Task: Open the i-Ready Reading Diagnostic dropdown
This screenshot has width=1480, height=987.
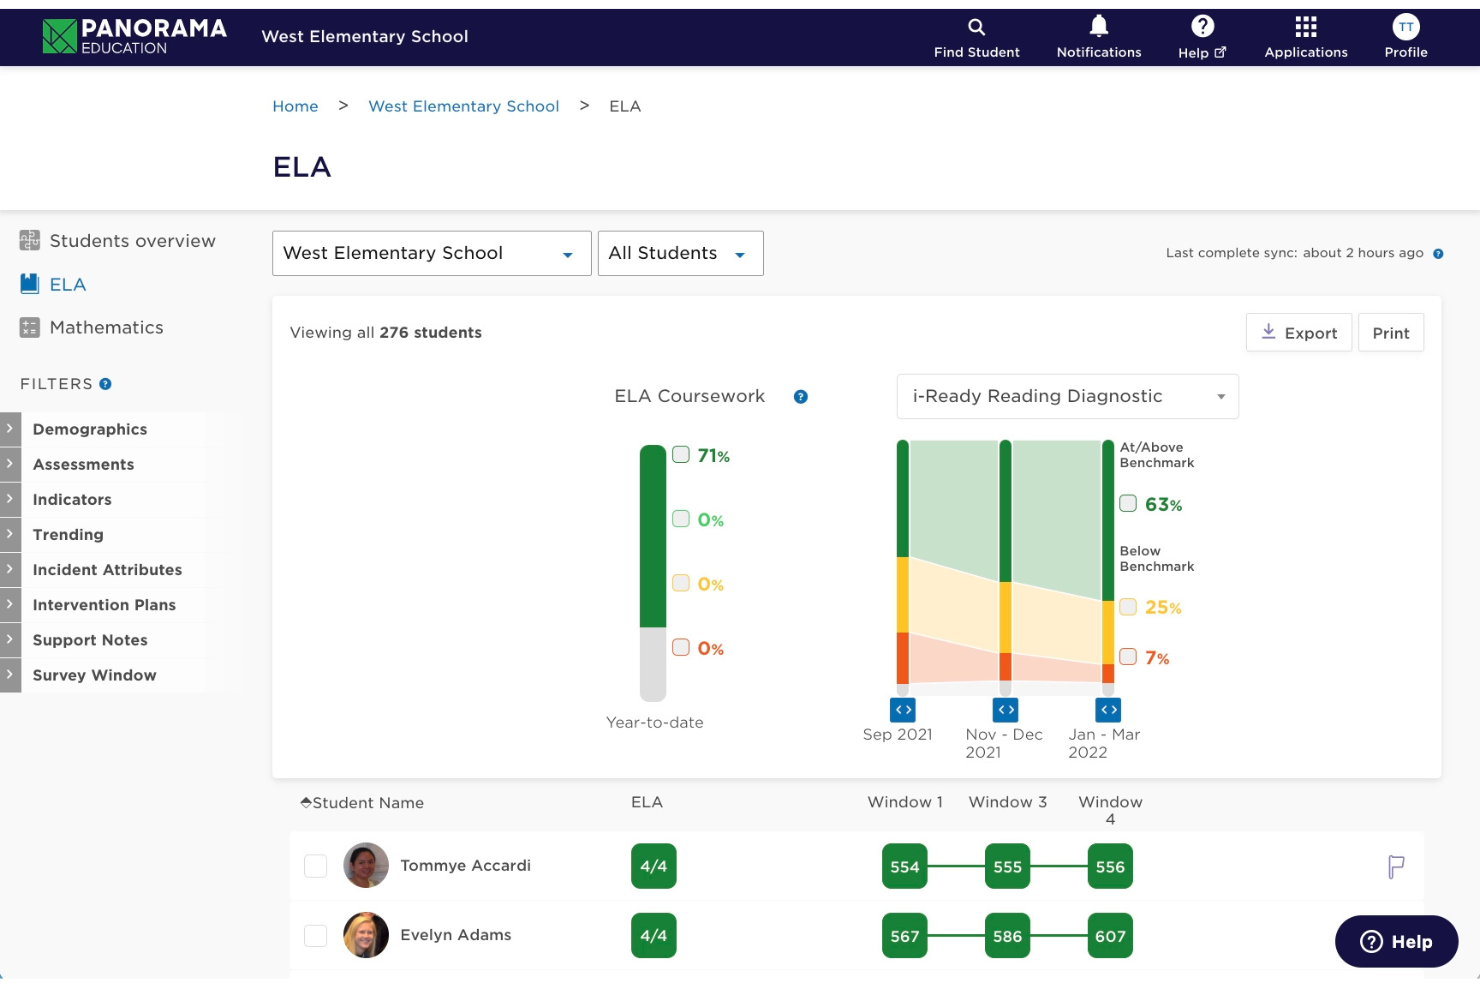Action: point(1066,396)
